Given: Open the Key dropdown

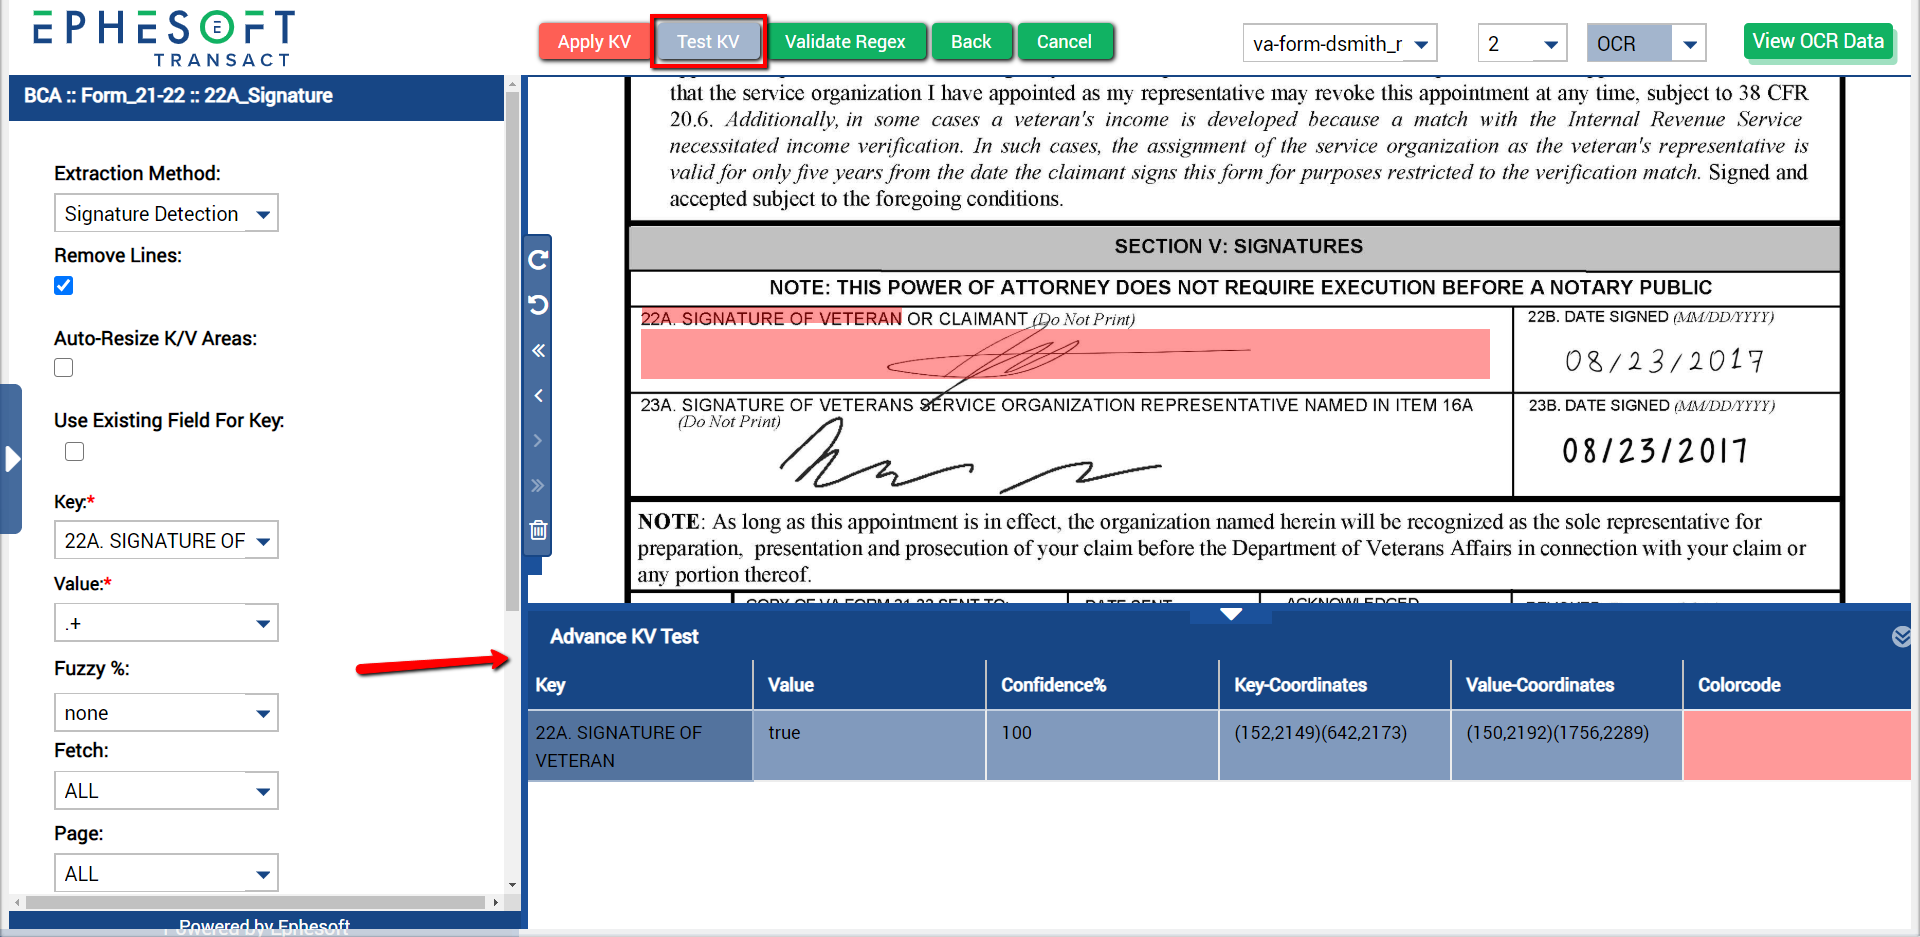Looking at the screenshot, I should coord(166,540).
